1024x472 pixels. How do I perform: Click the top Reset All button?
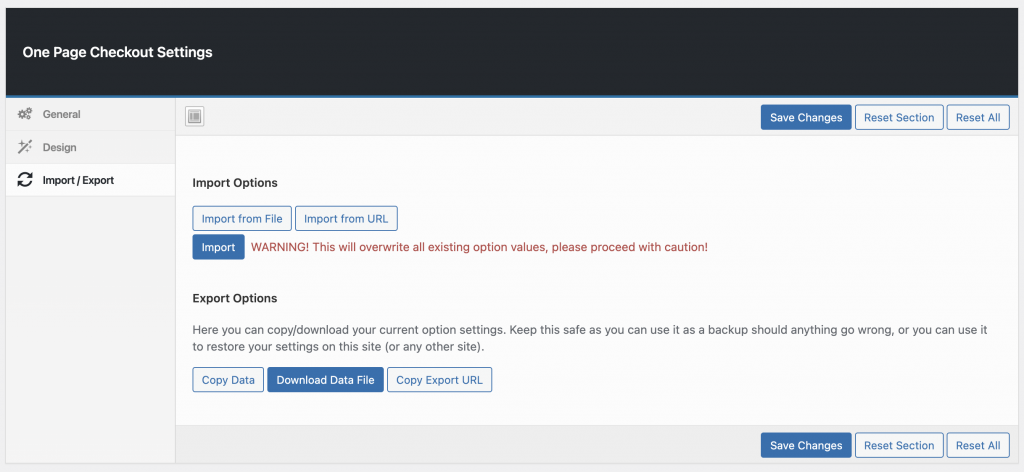978,118
